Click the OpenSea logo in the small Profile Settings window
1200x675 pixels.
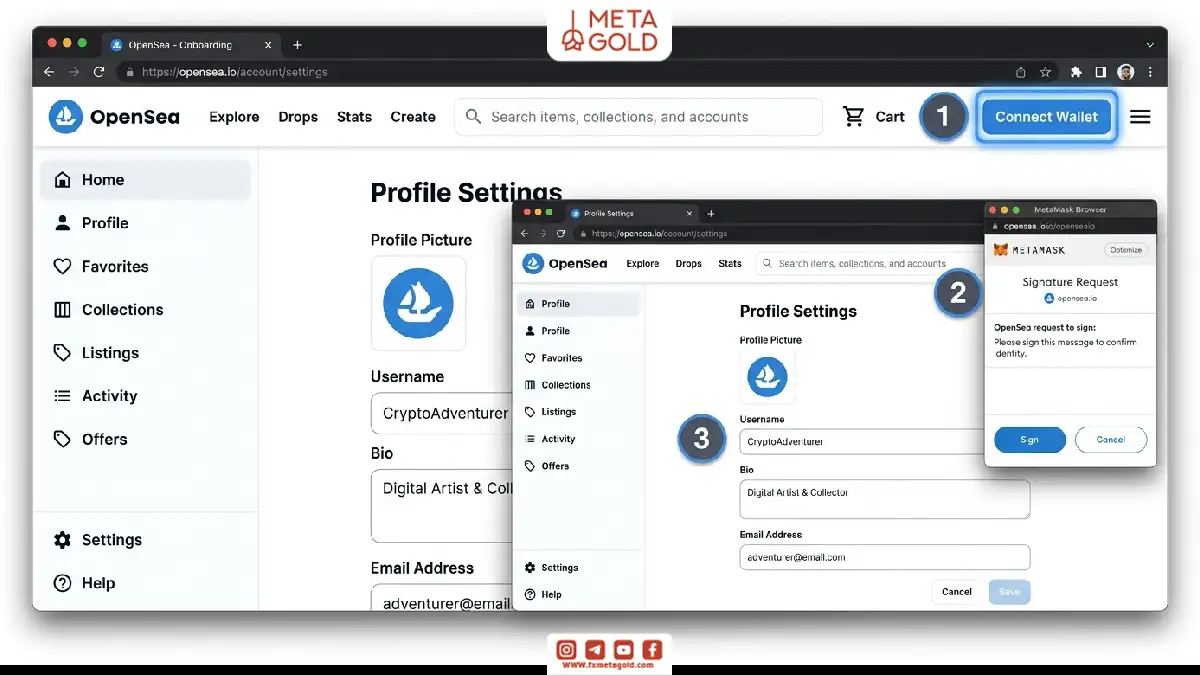(x=565, y=264)
